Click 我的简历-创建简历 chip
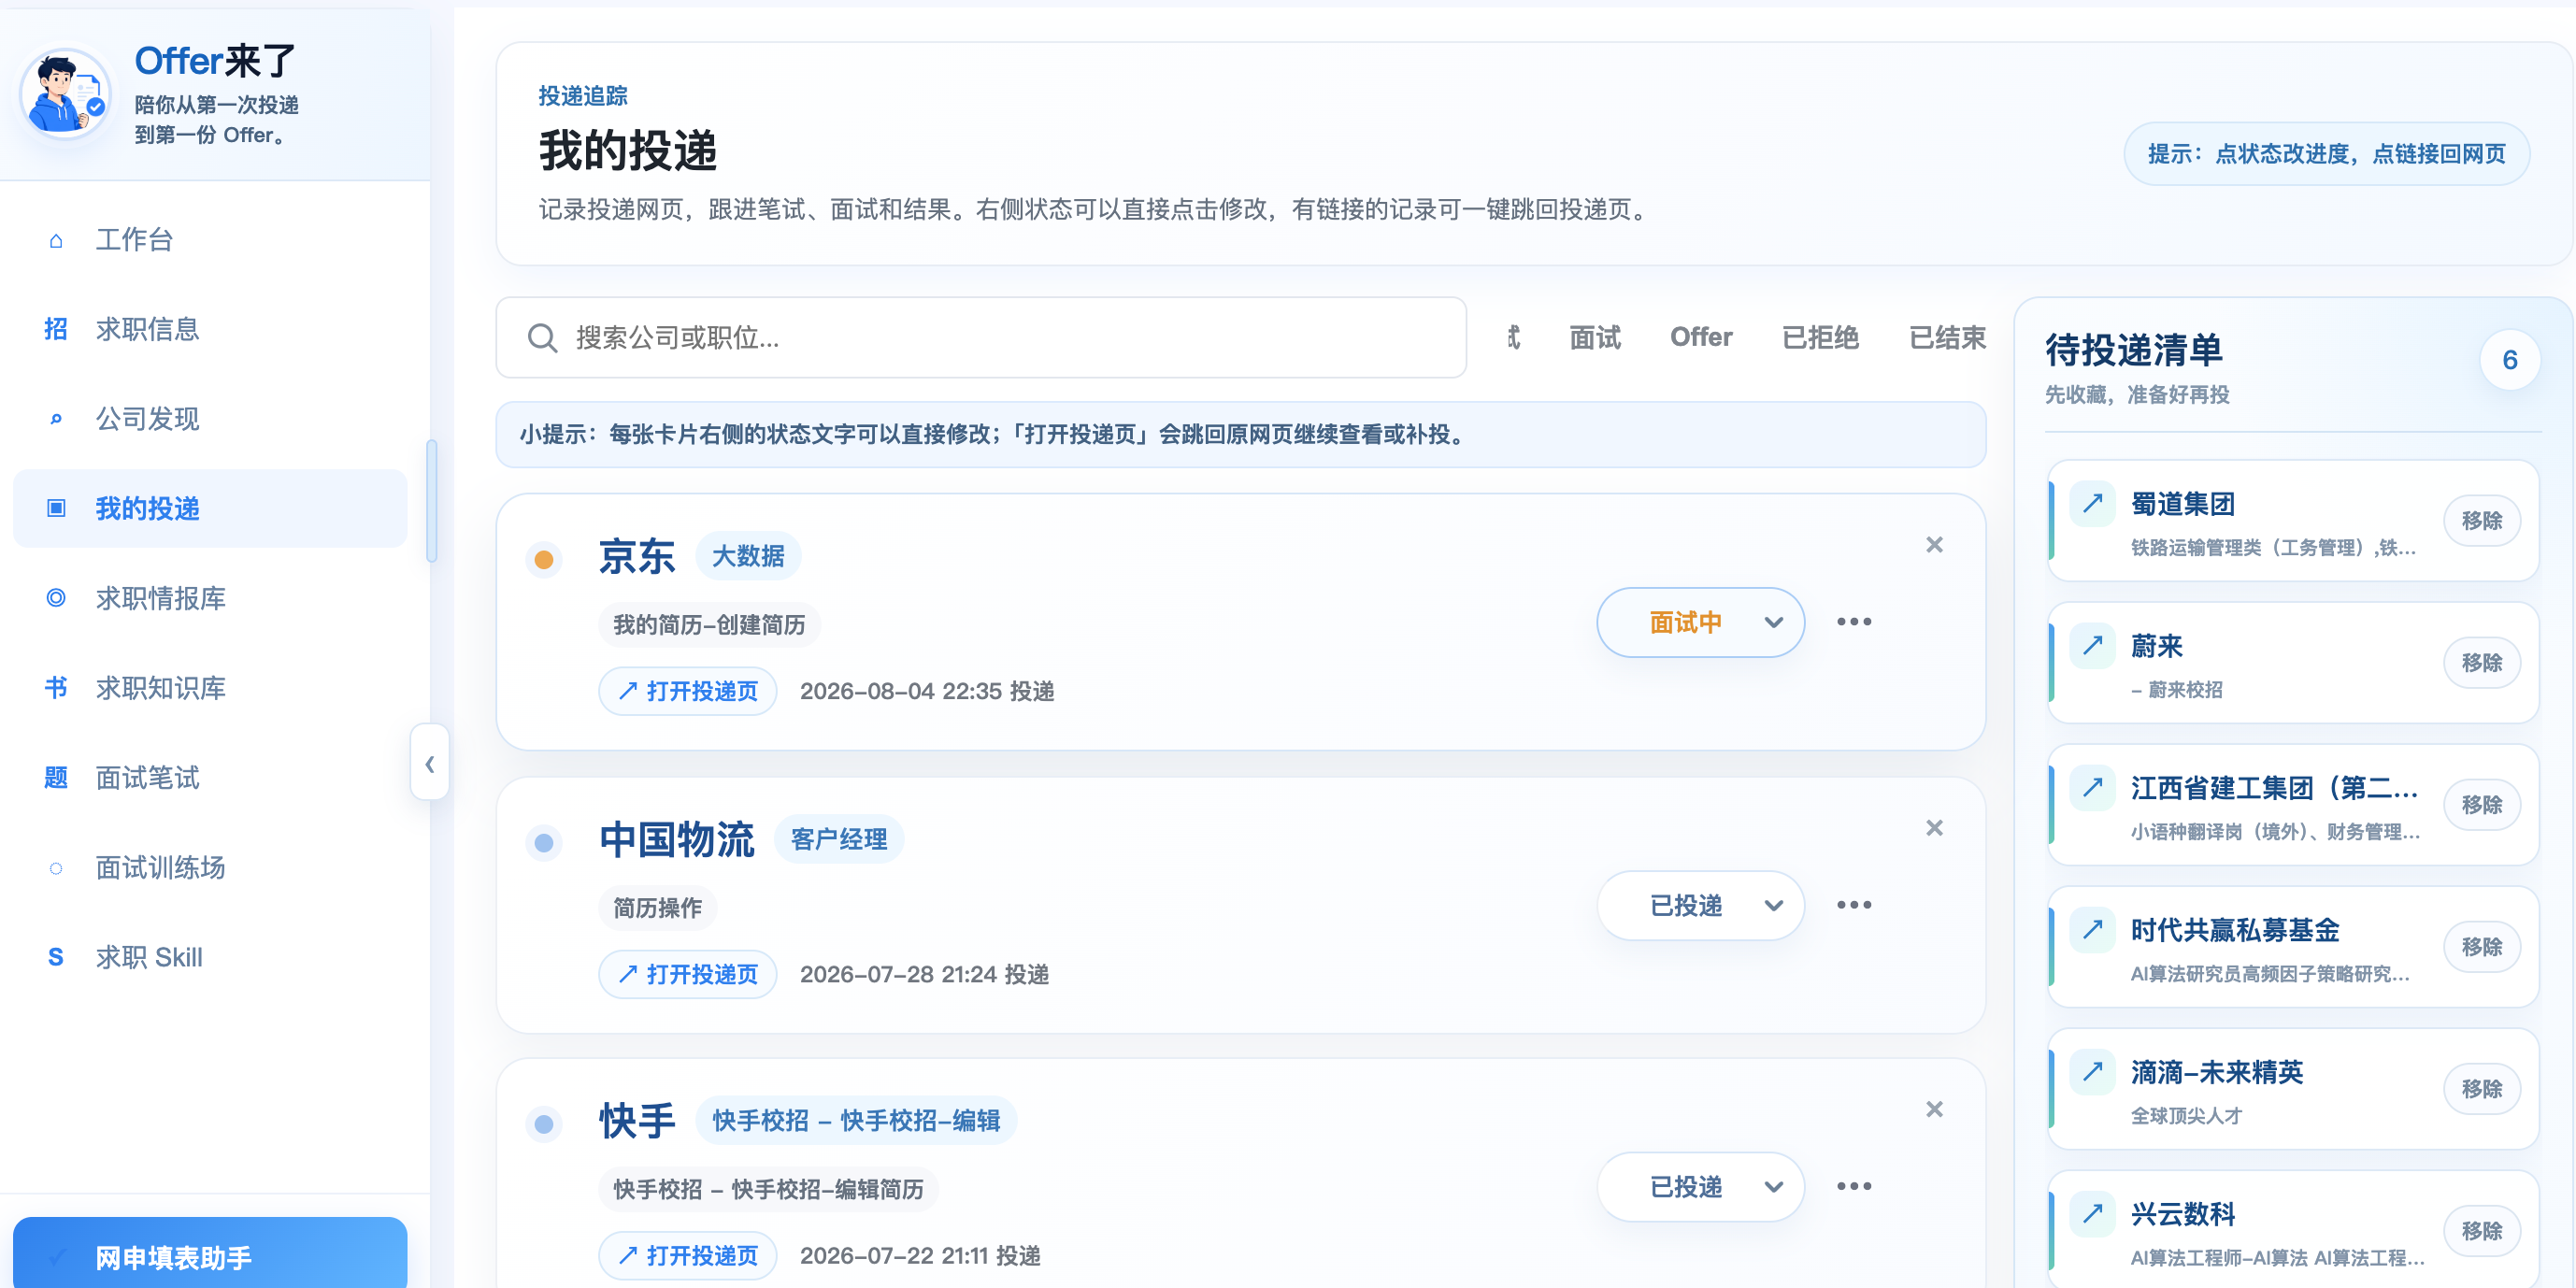Screen dimensions: 2576x1288 [x=709, y=625]
